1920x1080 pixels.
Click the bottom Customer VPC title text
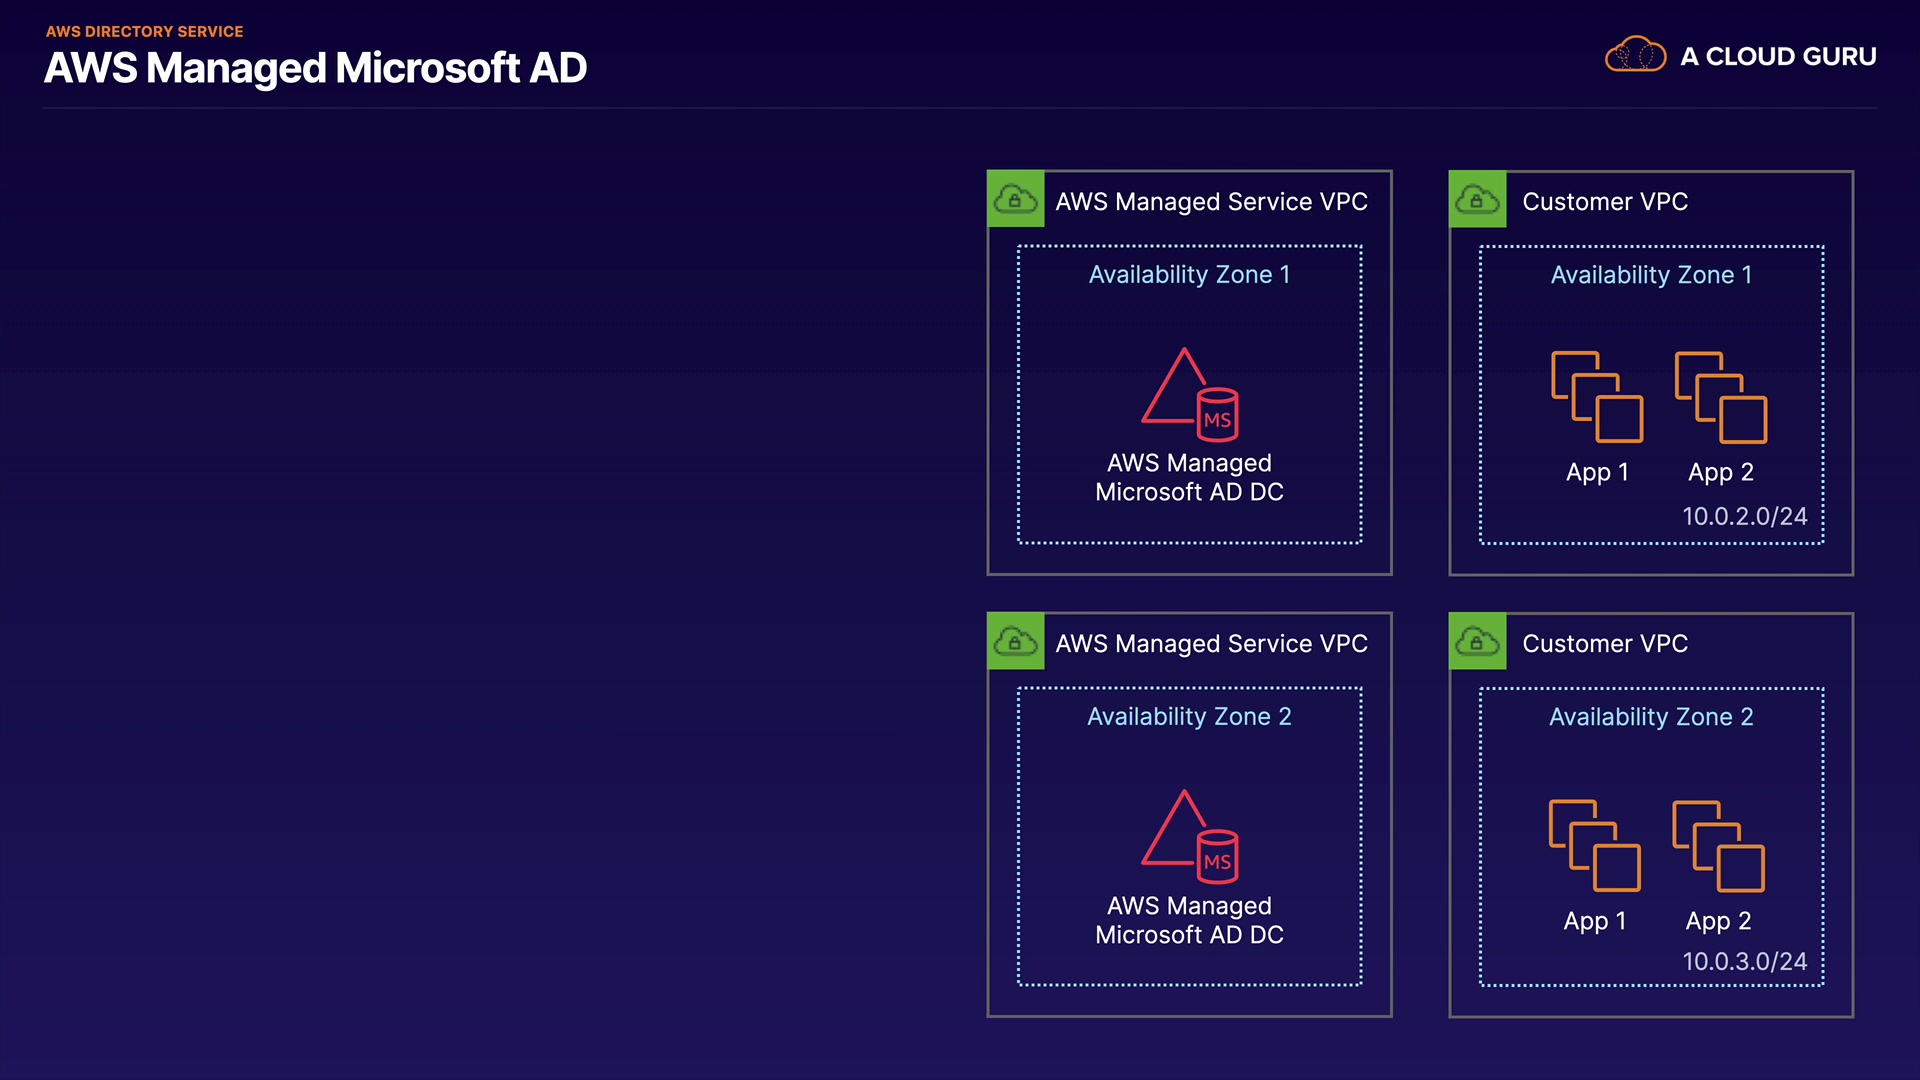[1605, 644]
